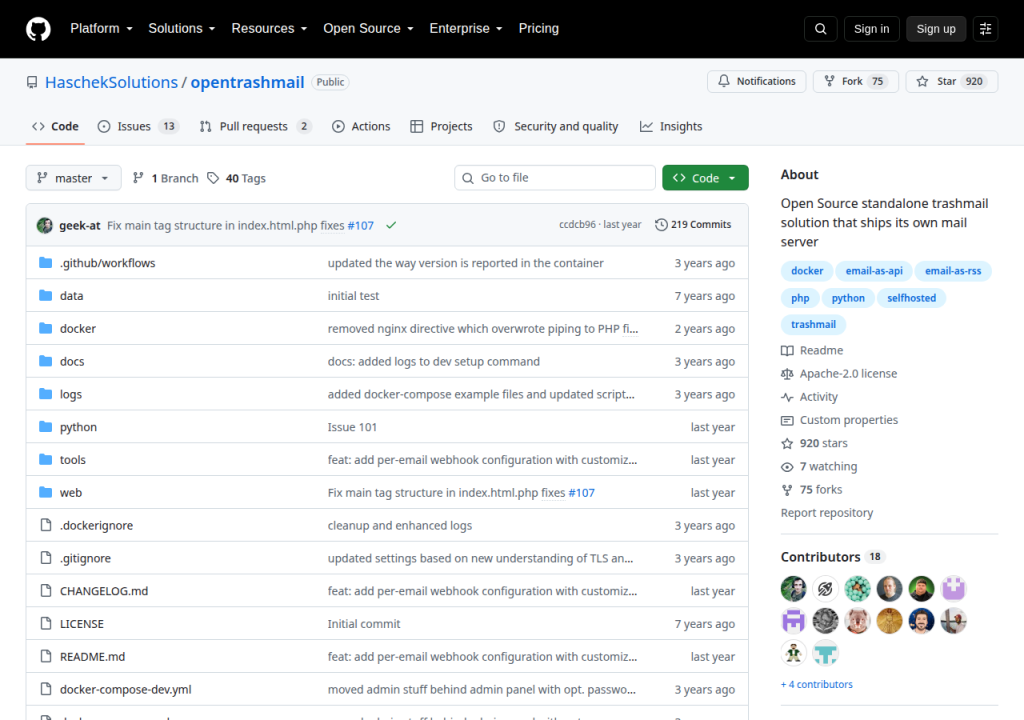Click the bell icon in Notifications

coord(724,81)
